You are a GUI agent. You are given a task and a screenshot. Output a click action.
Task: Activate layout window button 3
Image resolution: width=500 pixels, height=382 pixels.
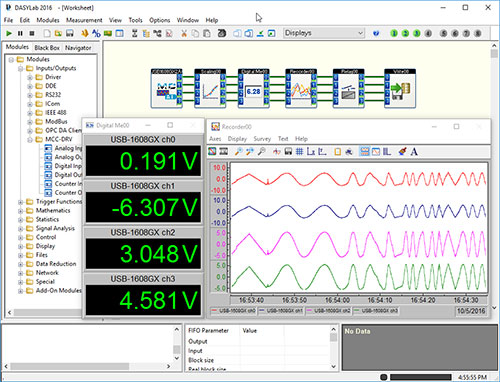[416, 33]
